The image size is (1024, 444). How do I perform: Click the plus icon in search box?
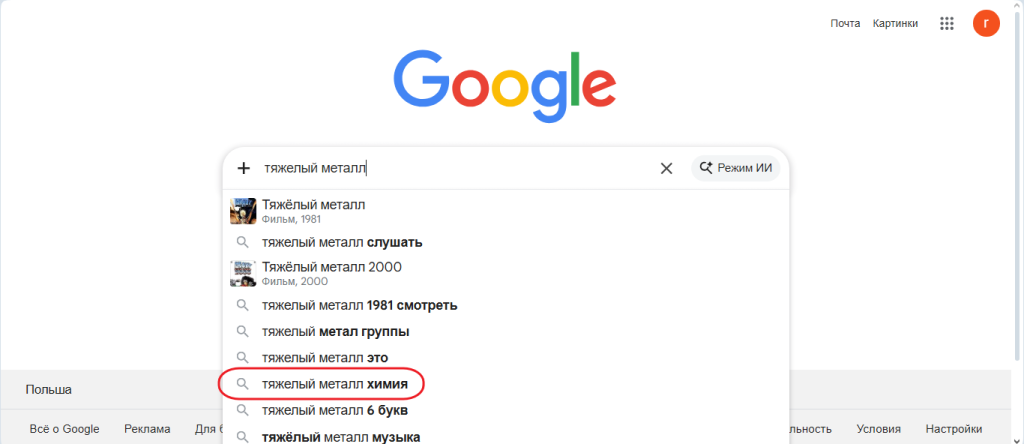click(x=243, y=168)
